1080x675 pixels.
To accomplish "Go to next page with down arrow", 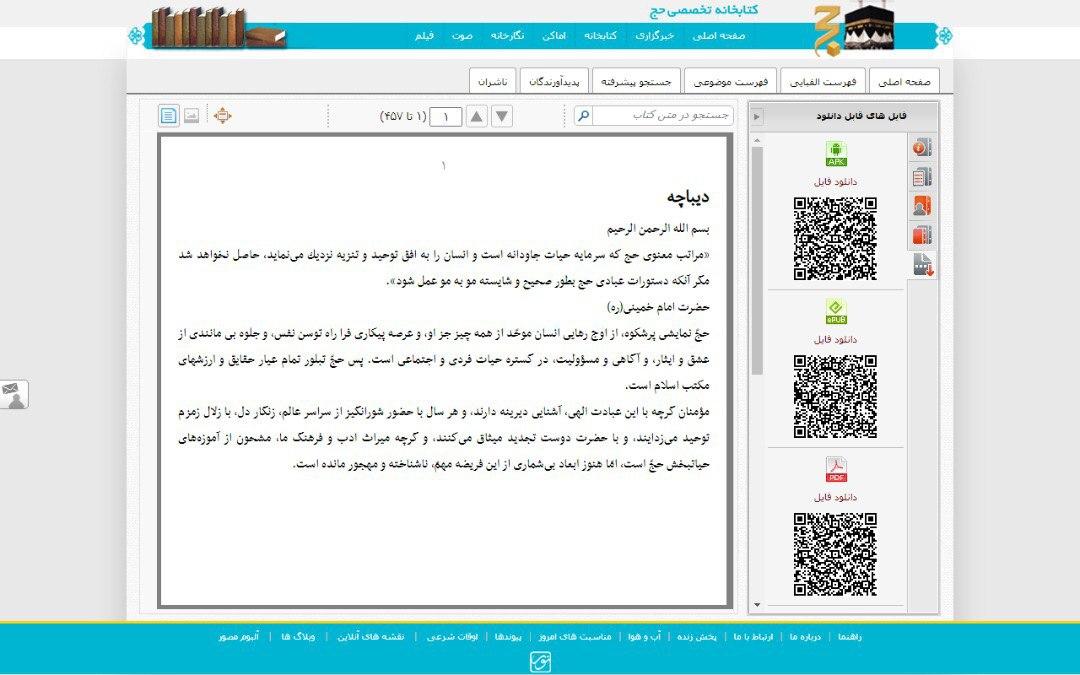I will click(x=502, y=116).
